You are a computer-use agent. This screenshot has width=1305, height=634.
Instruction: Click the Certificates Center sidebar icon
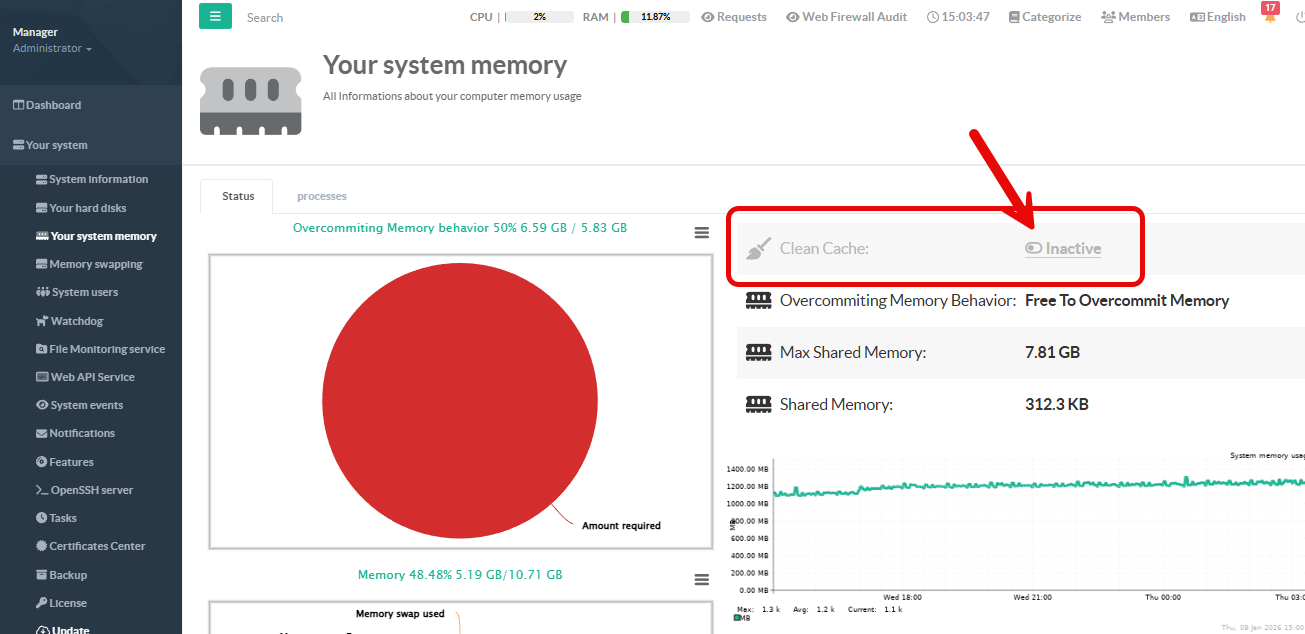[x=42, y=546]
